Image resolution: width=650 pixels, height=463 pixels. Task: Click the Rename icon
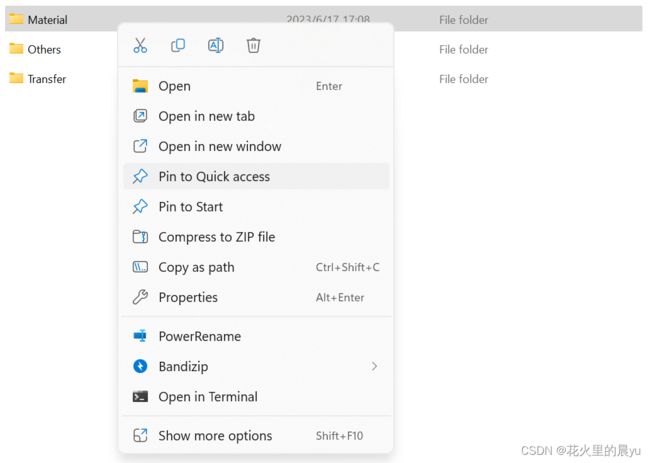[x=216, y=45]
